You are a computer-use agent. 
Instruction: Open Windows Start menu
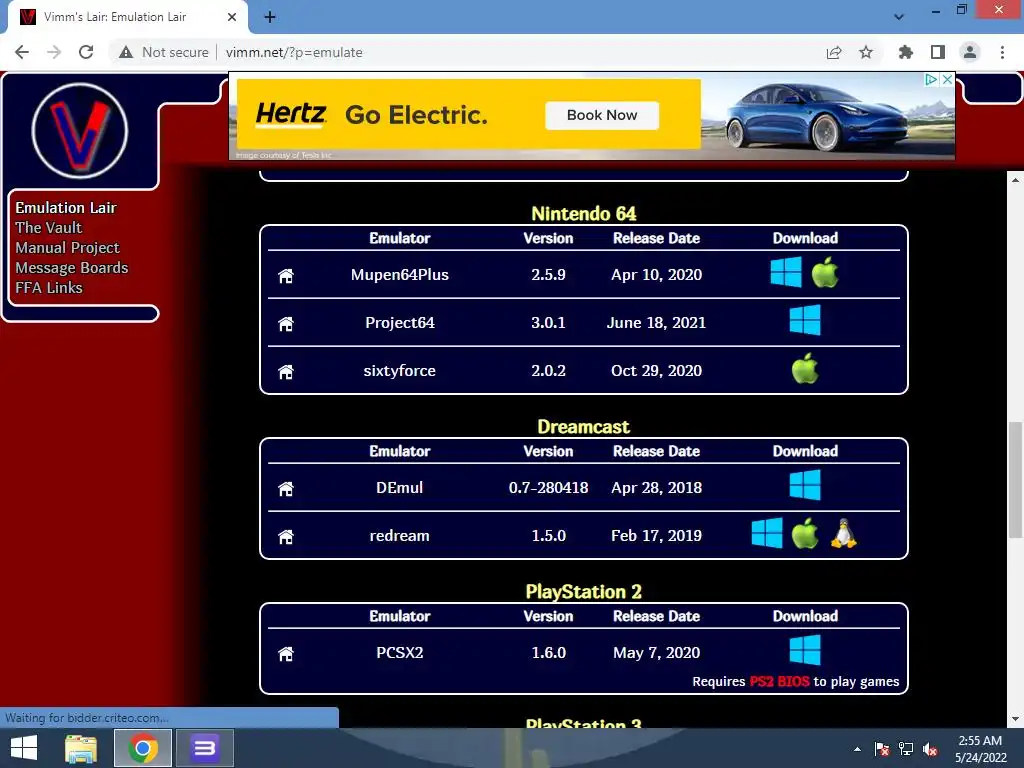pos(24,748)
